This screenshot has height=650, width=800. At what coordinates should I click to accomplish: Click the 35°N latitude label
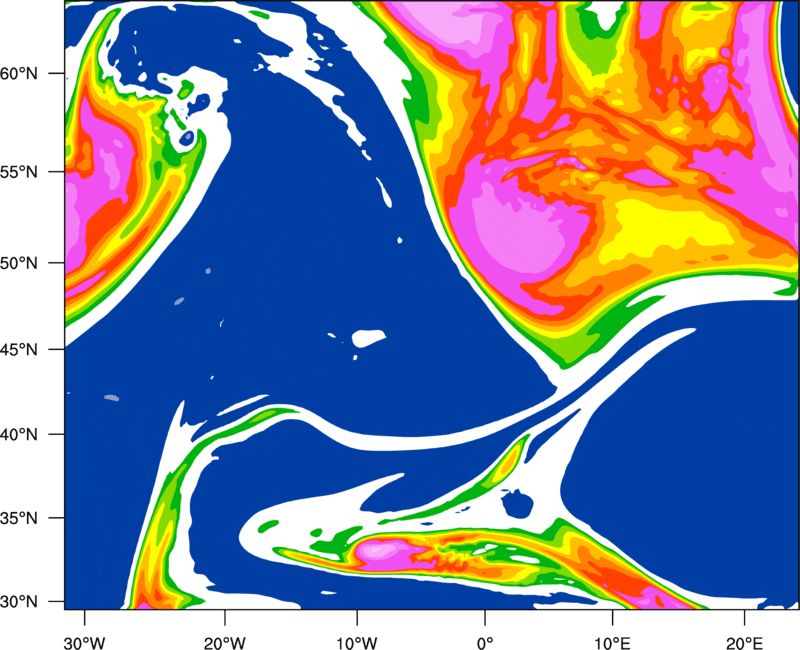pyautogui.click(x=19, y=518)
